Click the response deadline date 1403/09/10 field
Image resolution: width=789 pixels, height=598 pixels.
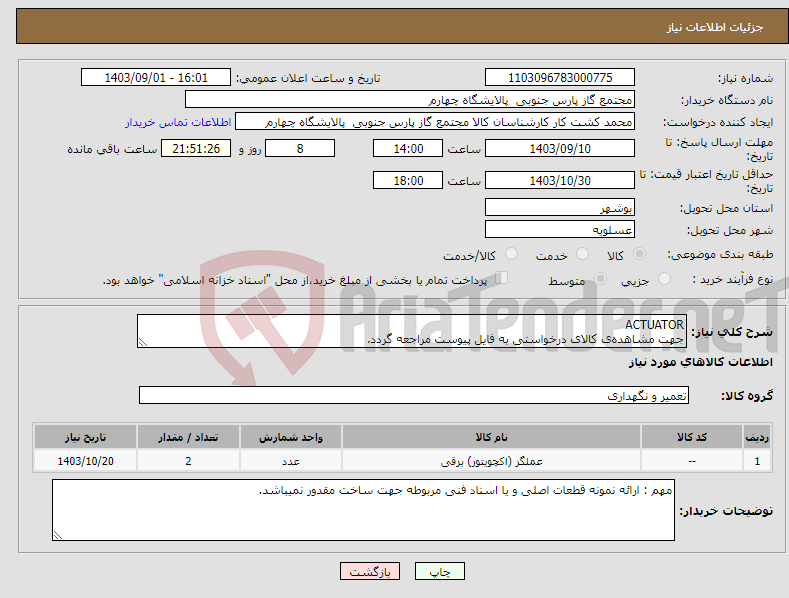point(560,148)
